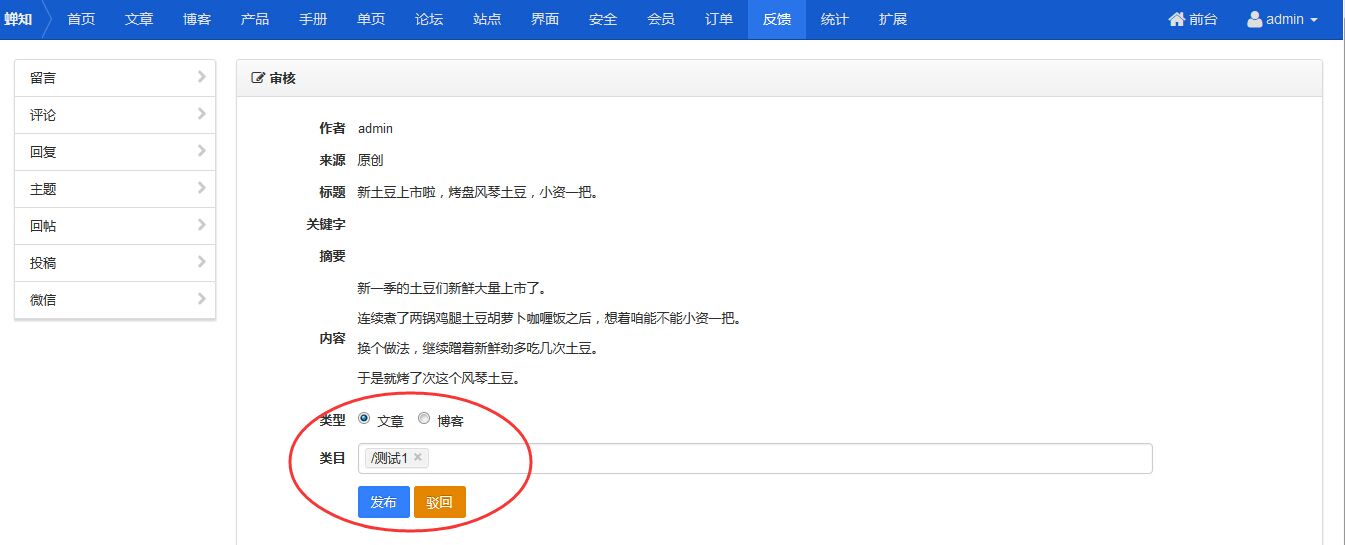Click the user icon beside admin
The image size is (1345, 545).
click(x=1254, y=19)
